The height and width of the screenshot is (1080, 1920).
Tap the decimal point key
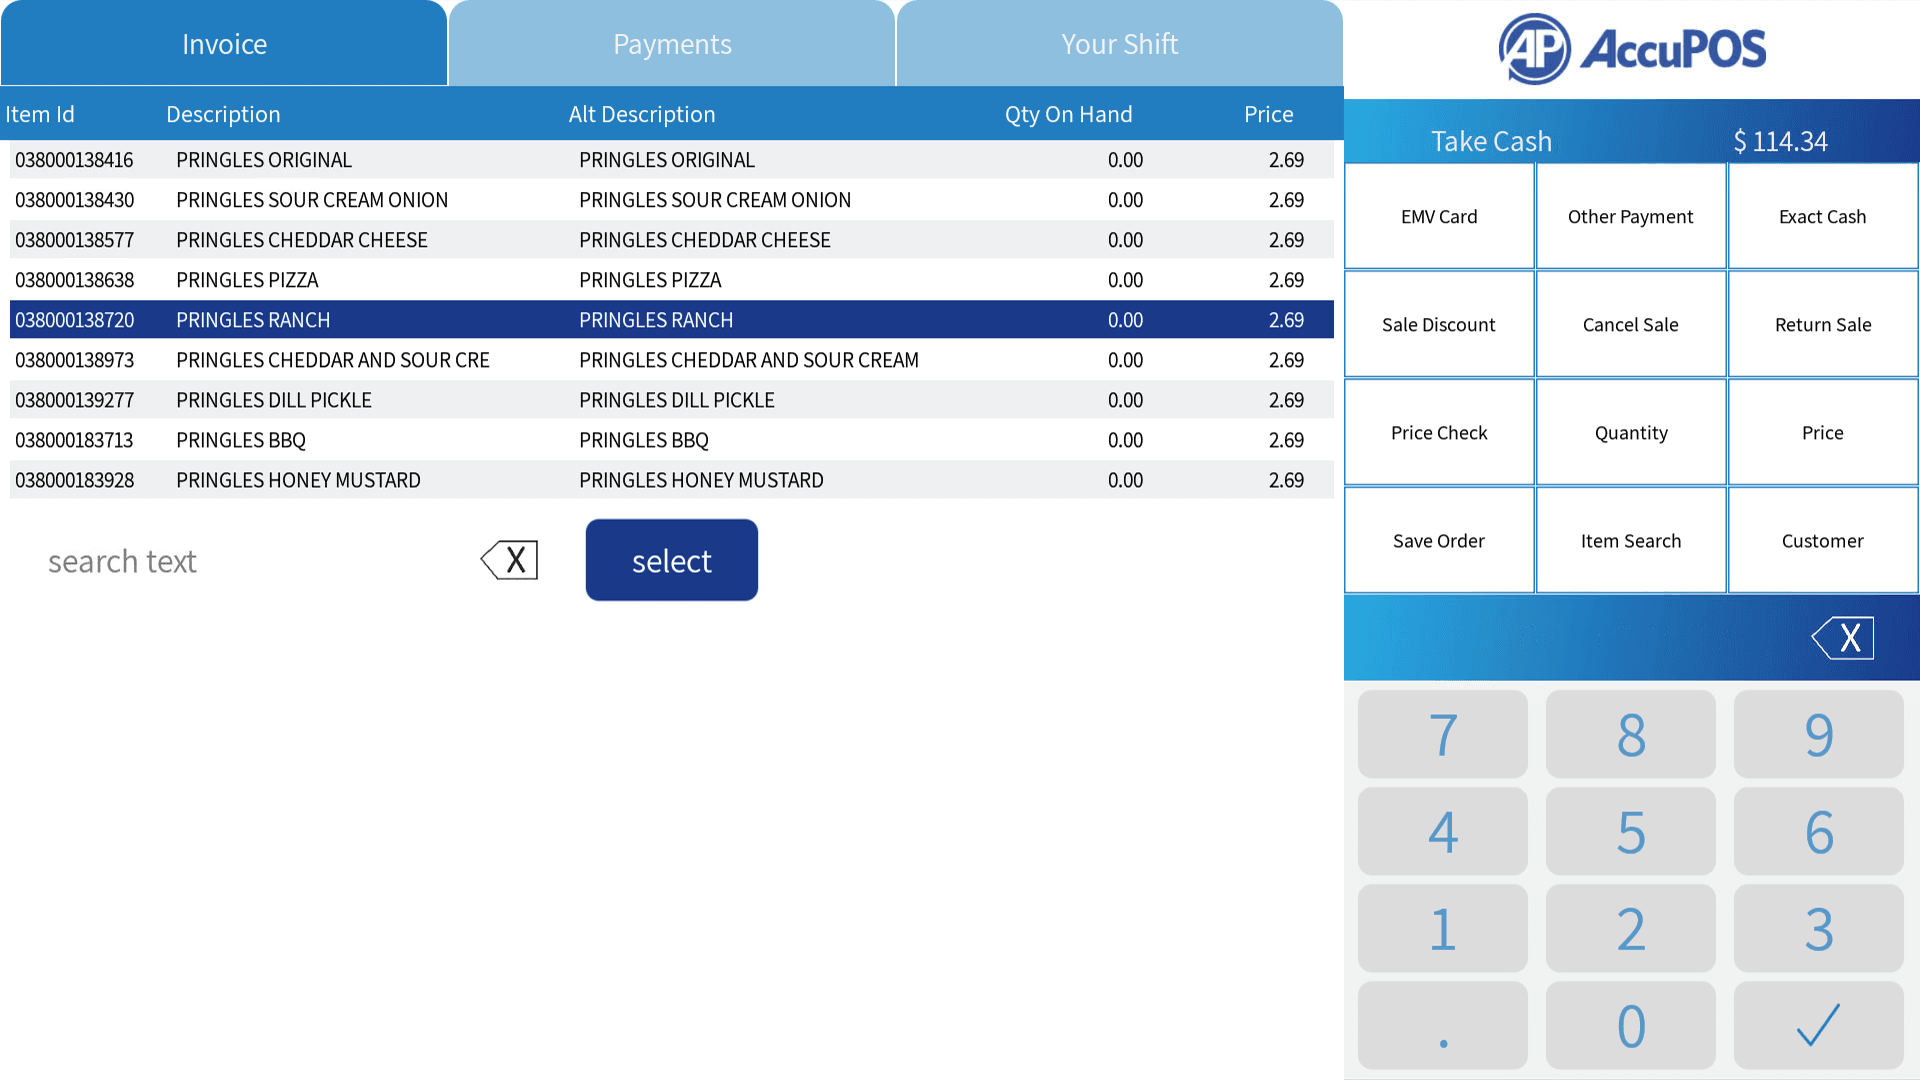pos(1442,1025)
